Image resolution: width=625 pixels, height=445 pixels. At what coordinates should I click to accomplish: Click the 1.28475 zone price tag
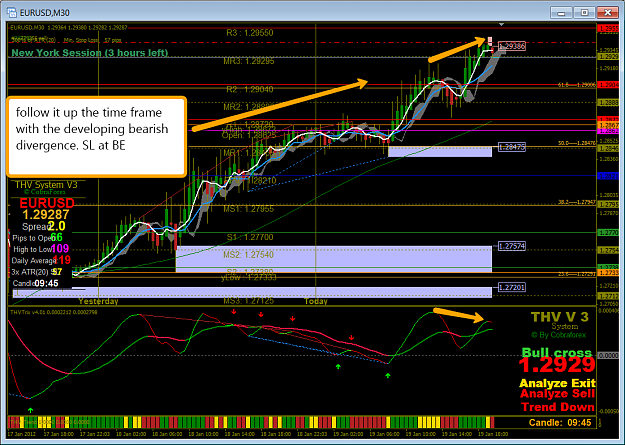click(x=512, y=147)
